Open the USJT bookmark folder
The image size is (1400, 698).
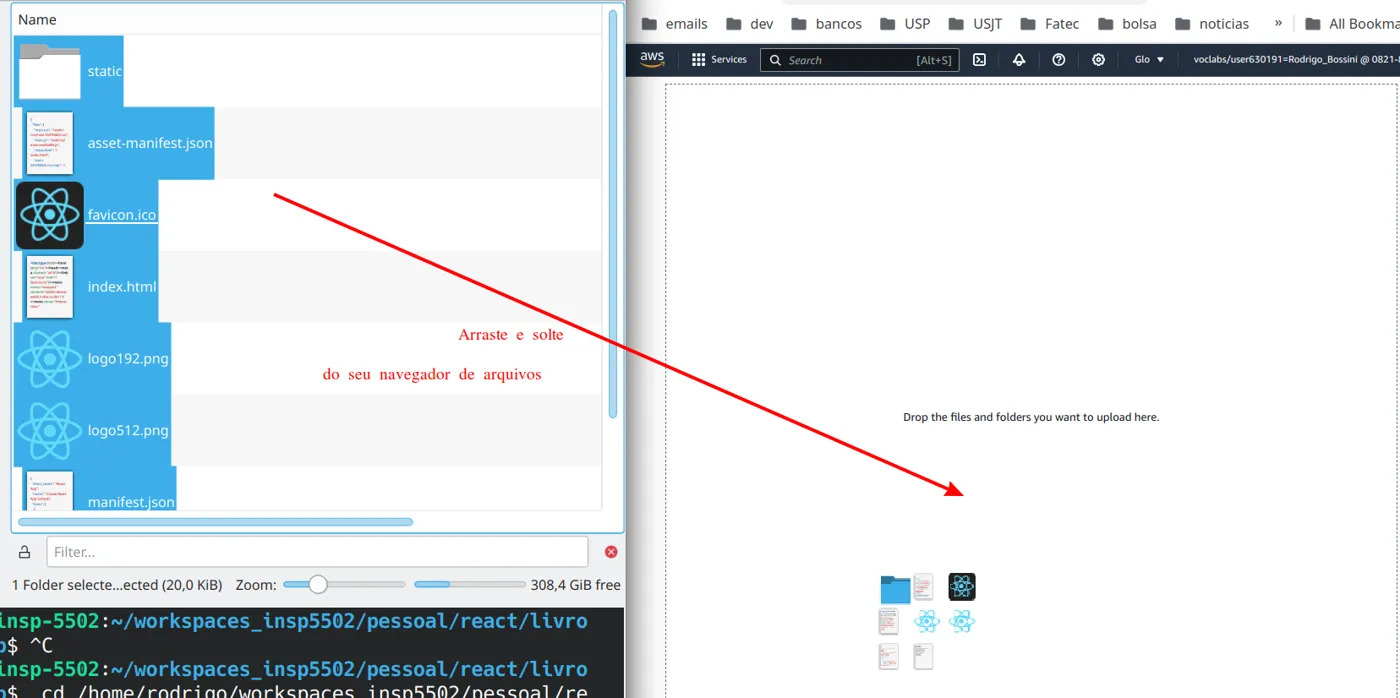[x=975, y=24]
